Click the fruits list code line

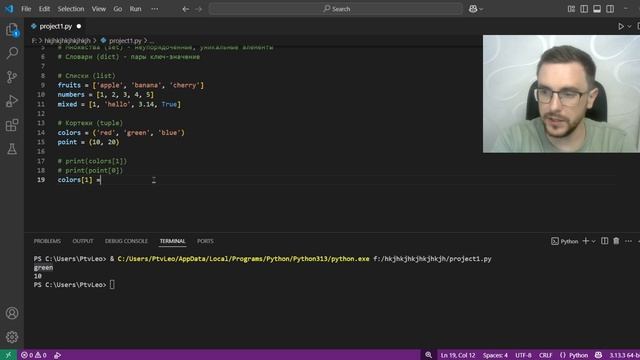(x=131, y=85)
